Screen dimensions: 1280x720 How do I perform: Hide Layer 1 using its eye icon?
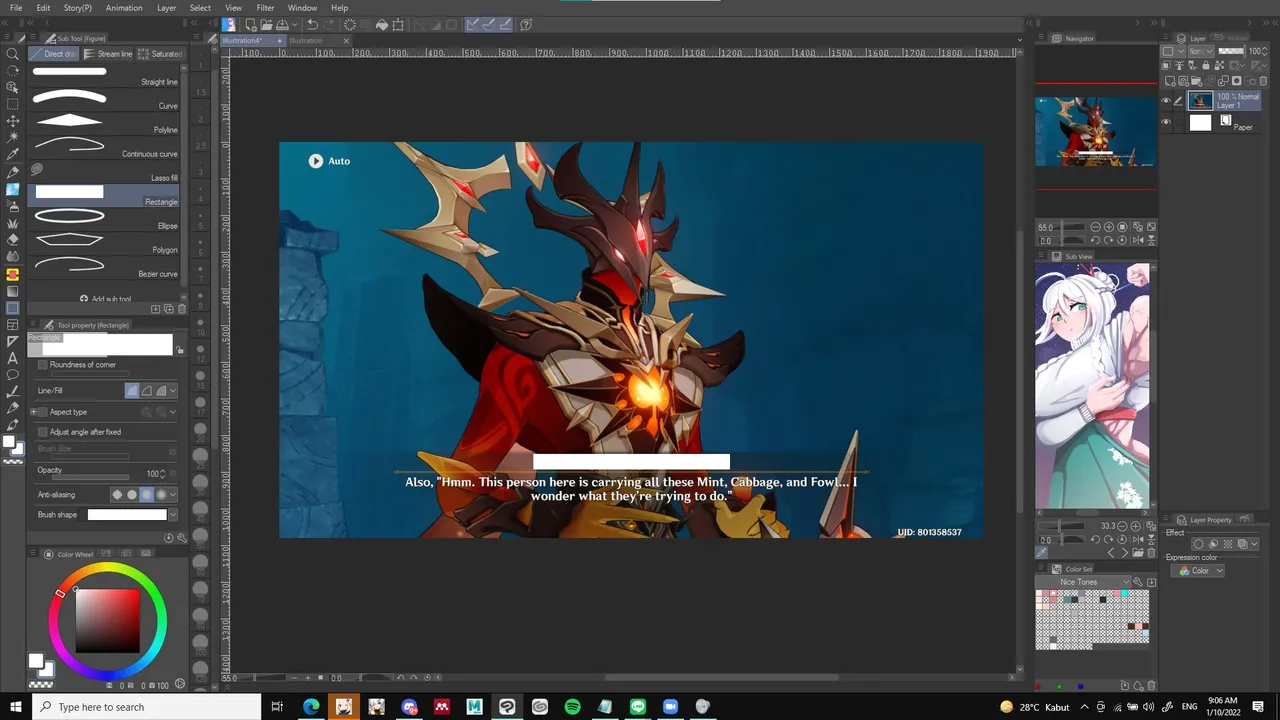(1166, 101)
